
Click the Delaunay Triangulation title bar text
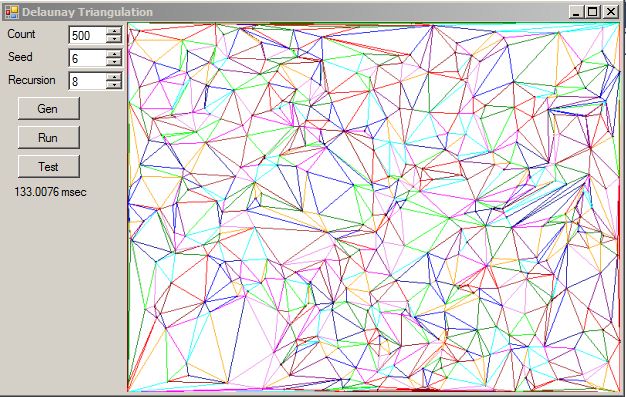coord(87,12)
